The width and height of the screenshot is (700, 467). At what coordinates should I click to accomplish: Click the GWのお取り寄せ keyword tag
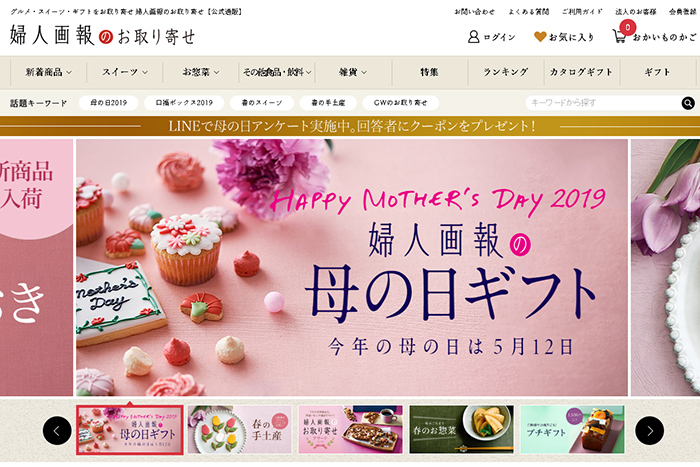coord(400,103)
